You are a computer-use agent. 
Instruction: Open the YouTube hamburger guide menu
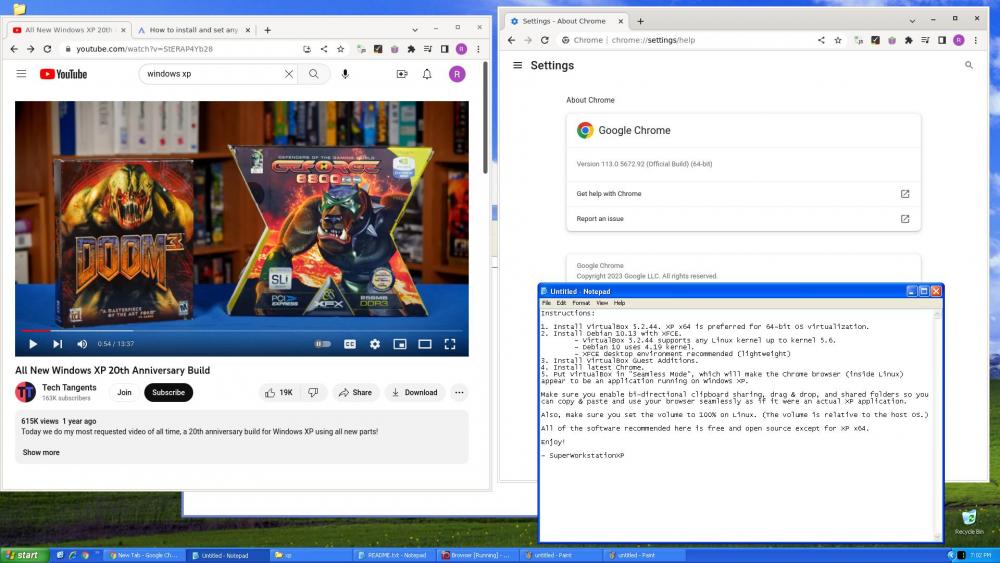[x=21, y=74]
